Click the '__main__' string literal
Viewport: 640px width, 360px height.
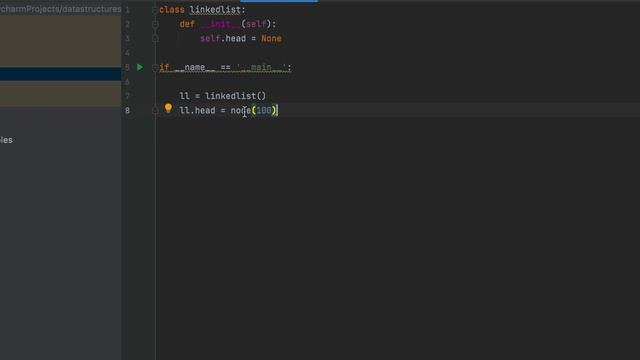(261, 68)
